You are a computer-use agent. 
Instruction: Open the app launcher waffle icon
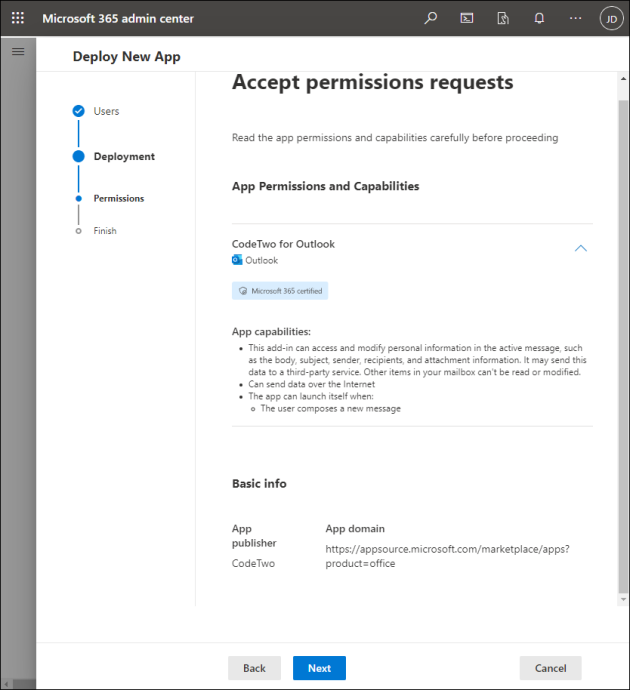point(18,18)
